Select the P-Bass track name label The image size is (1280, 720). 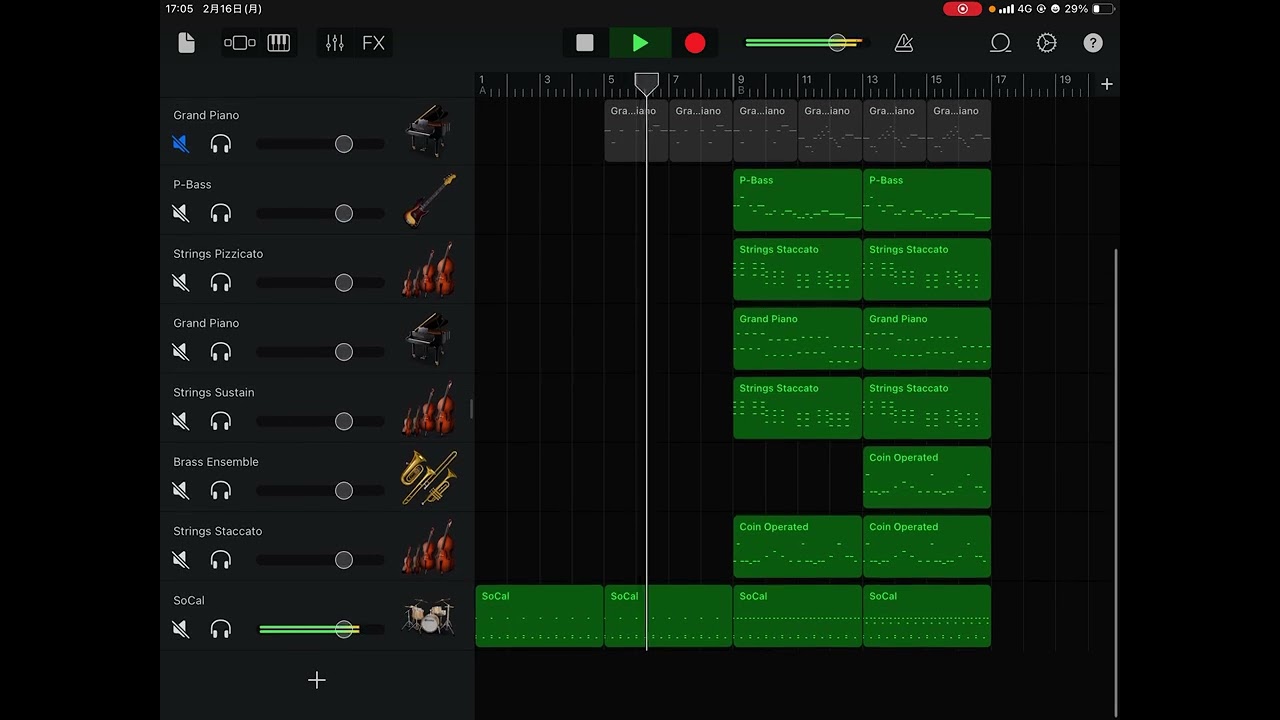coord(192,184)
